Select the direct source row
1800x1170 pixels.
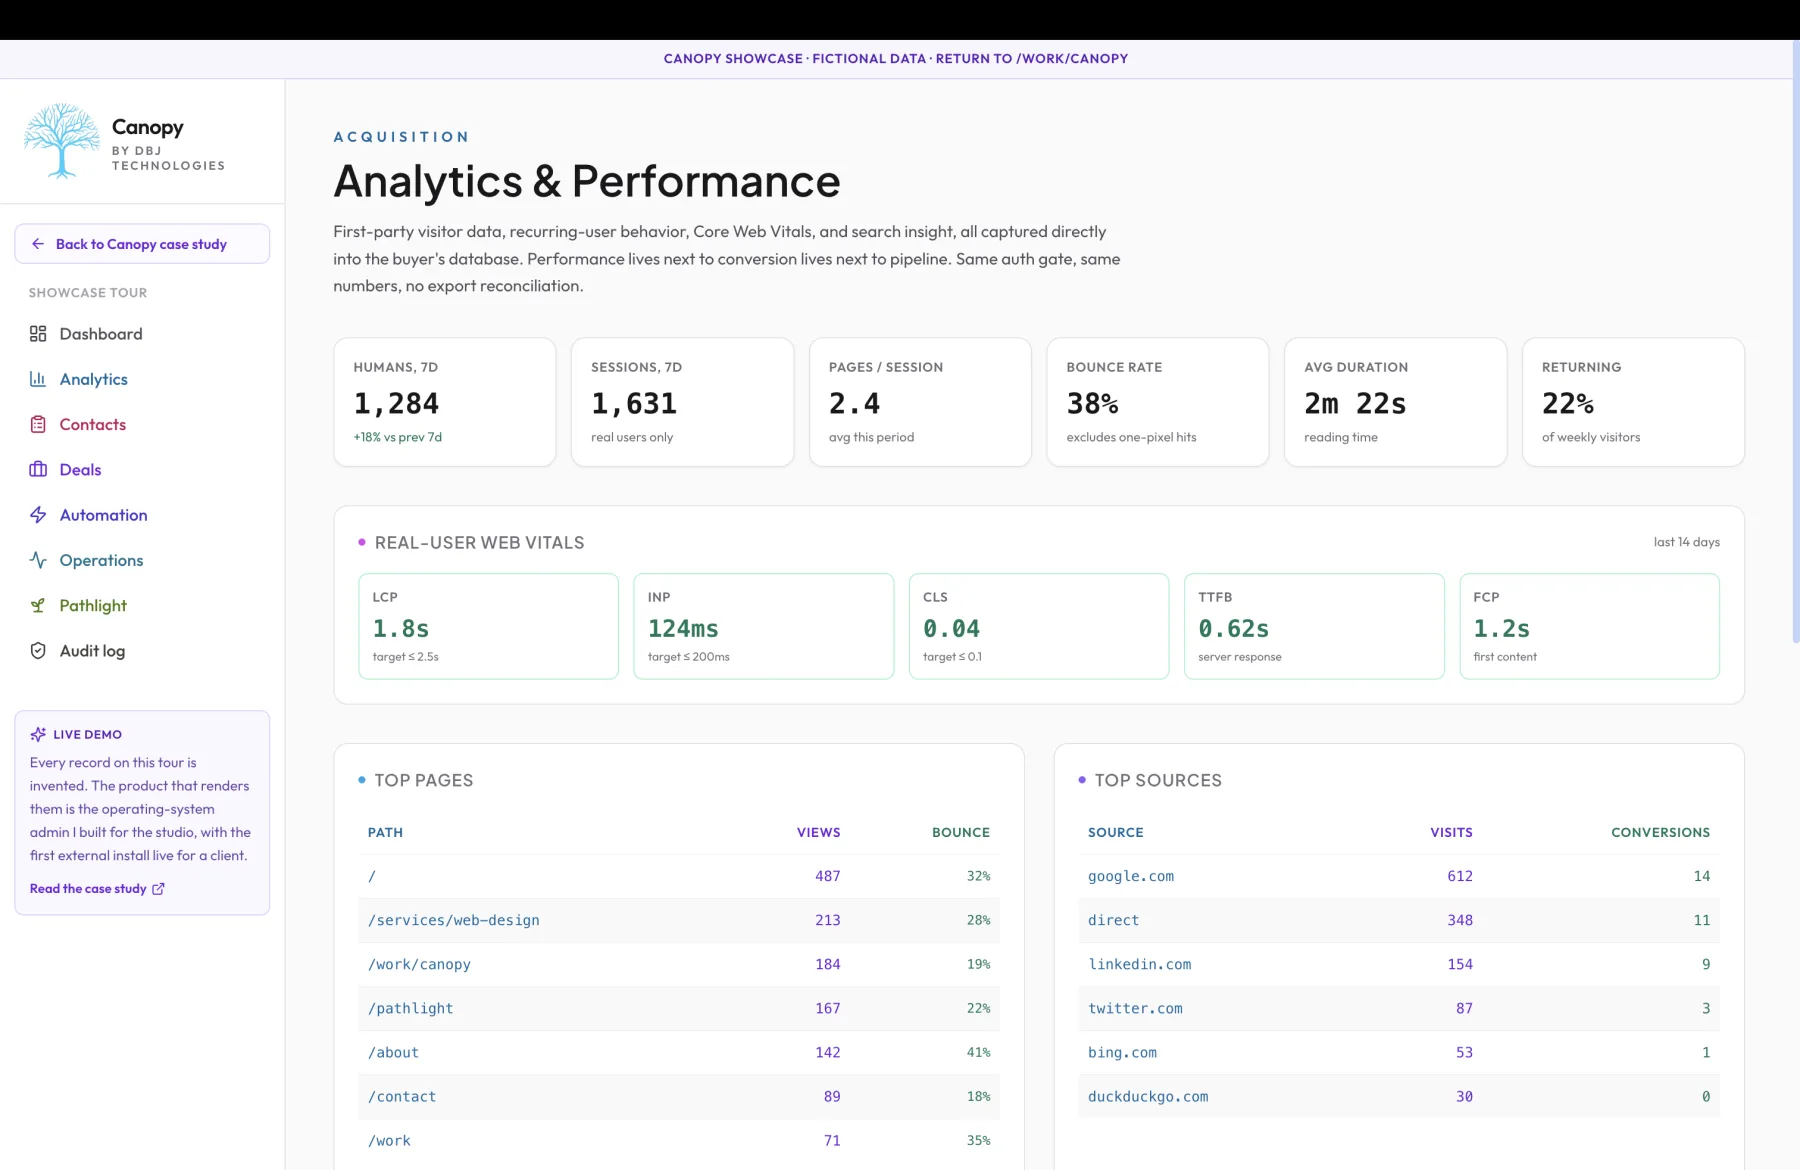click(1399, 920)
